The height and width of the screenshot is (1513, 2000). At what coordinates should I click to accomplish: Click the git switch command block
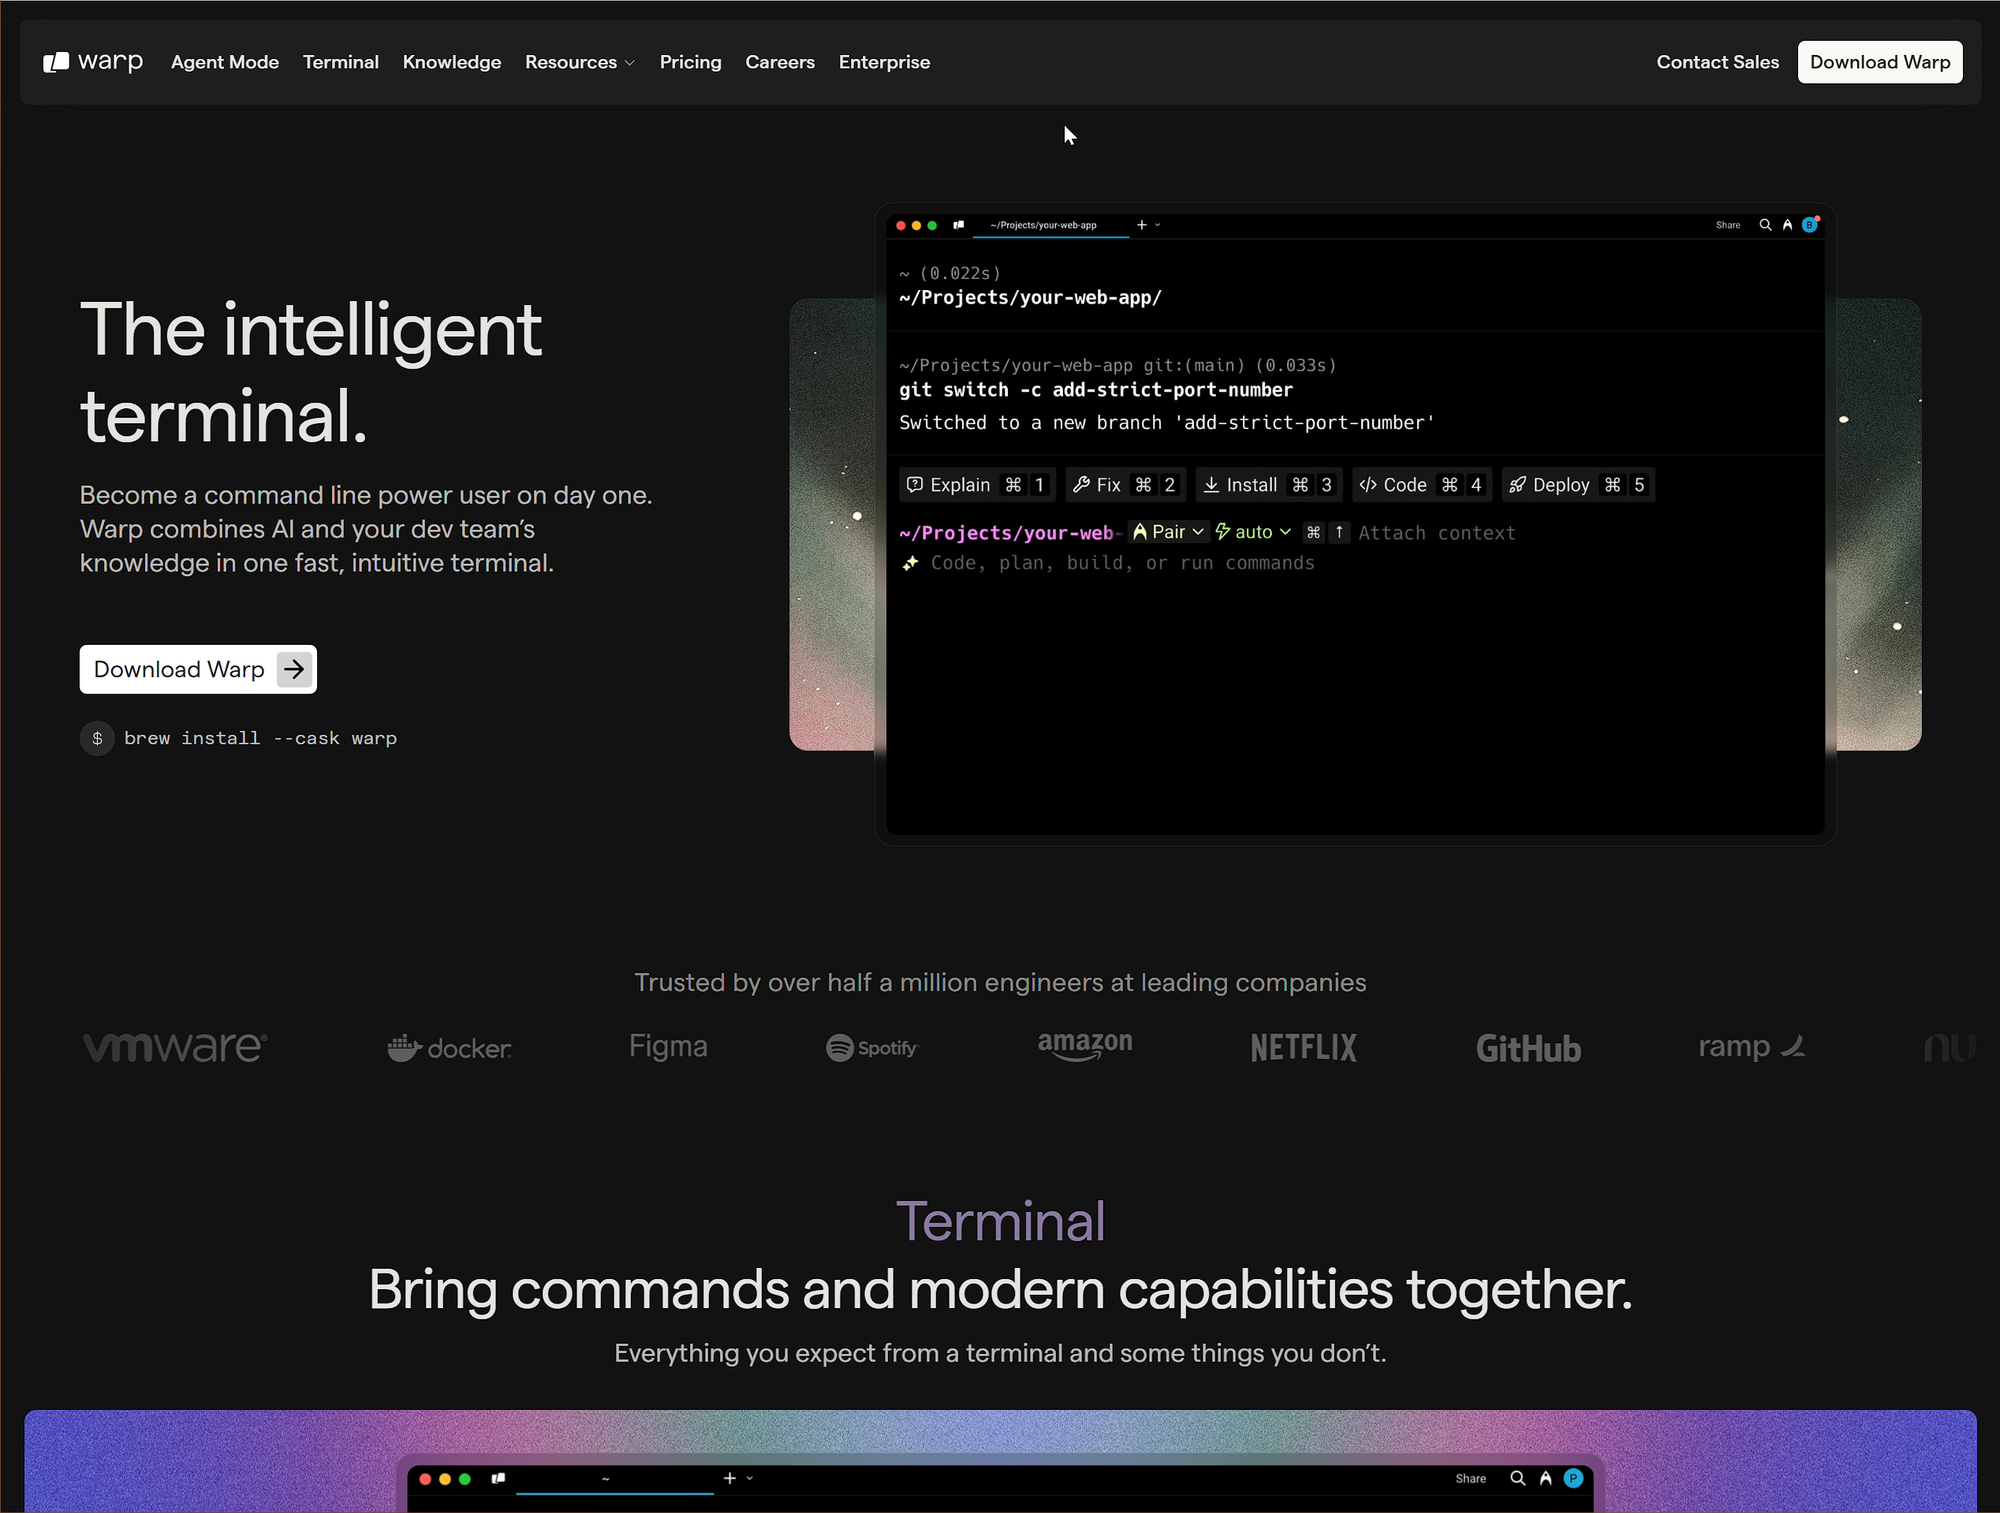tap(1355, 393)
